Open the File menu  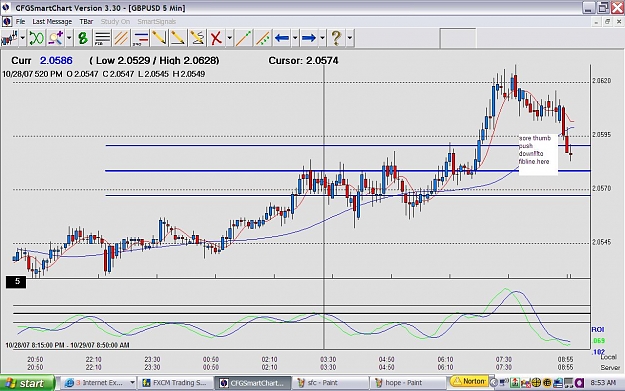[20, 22]
